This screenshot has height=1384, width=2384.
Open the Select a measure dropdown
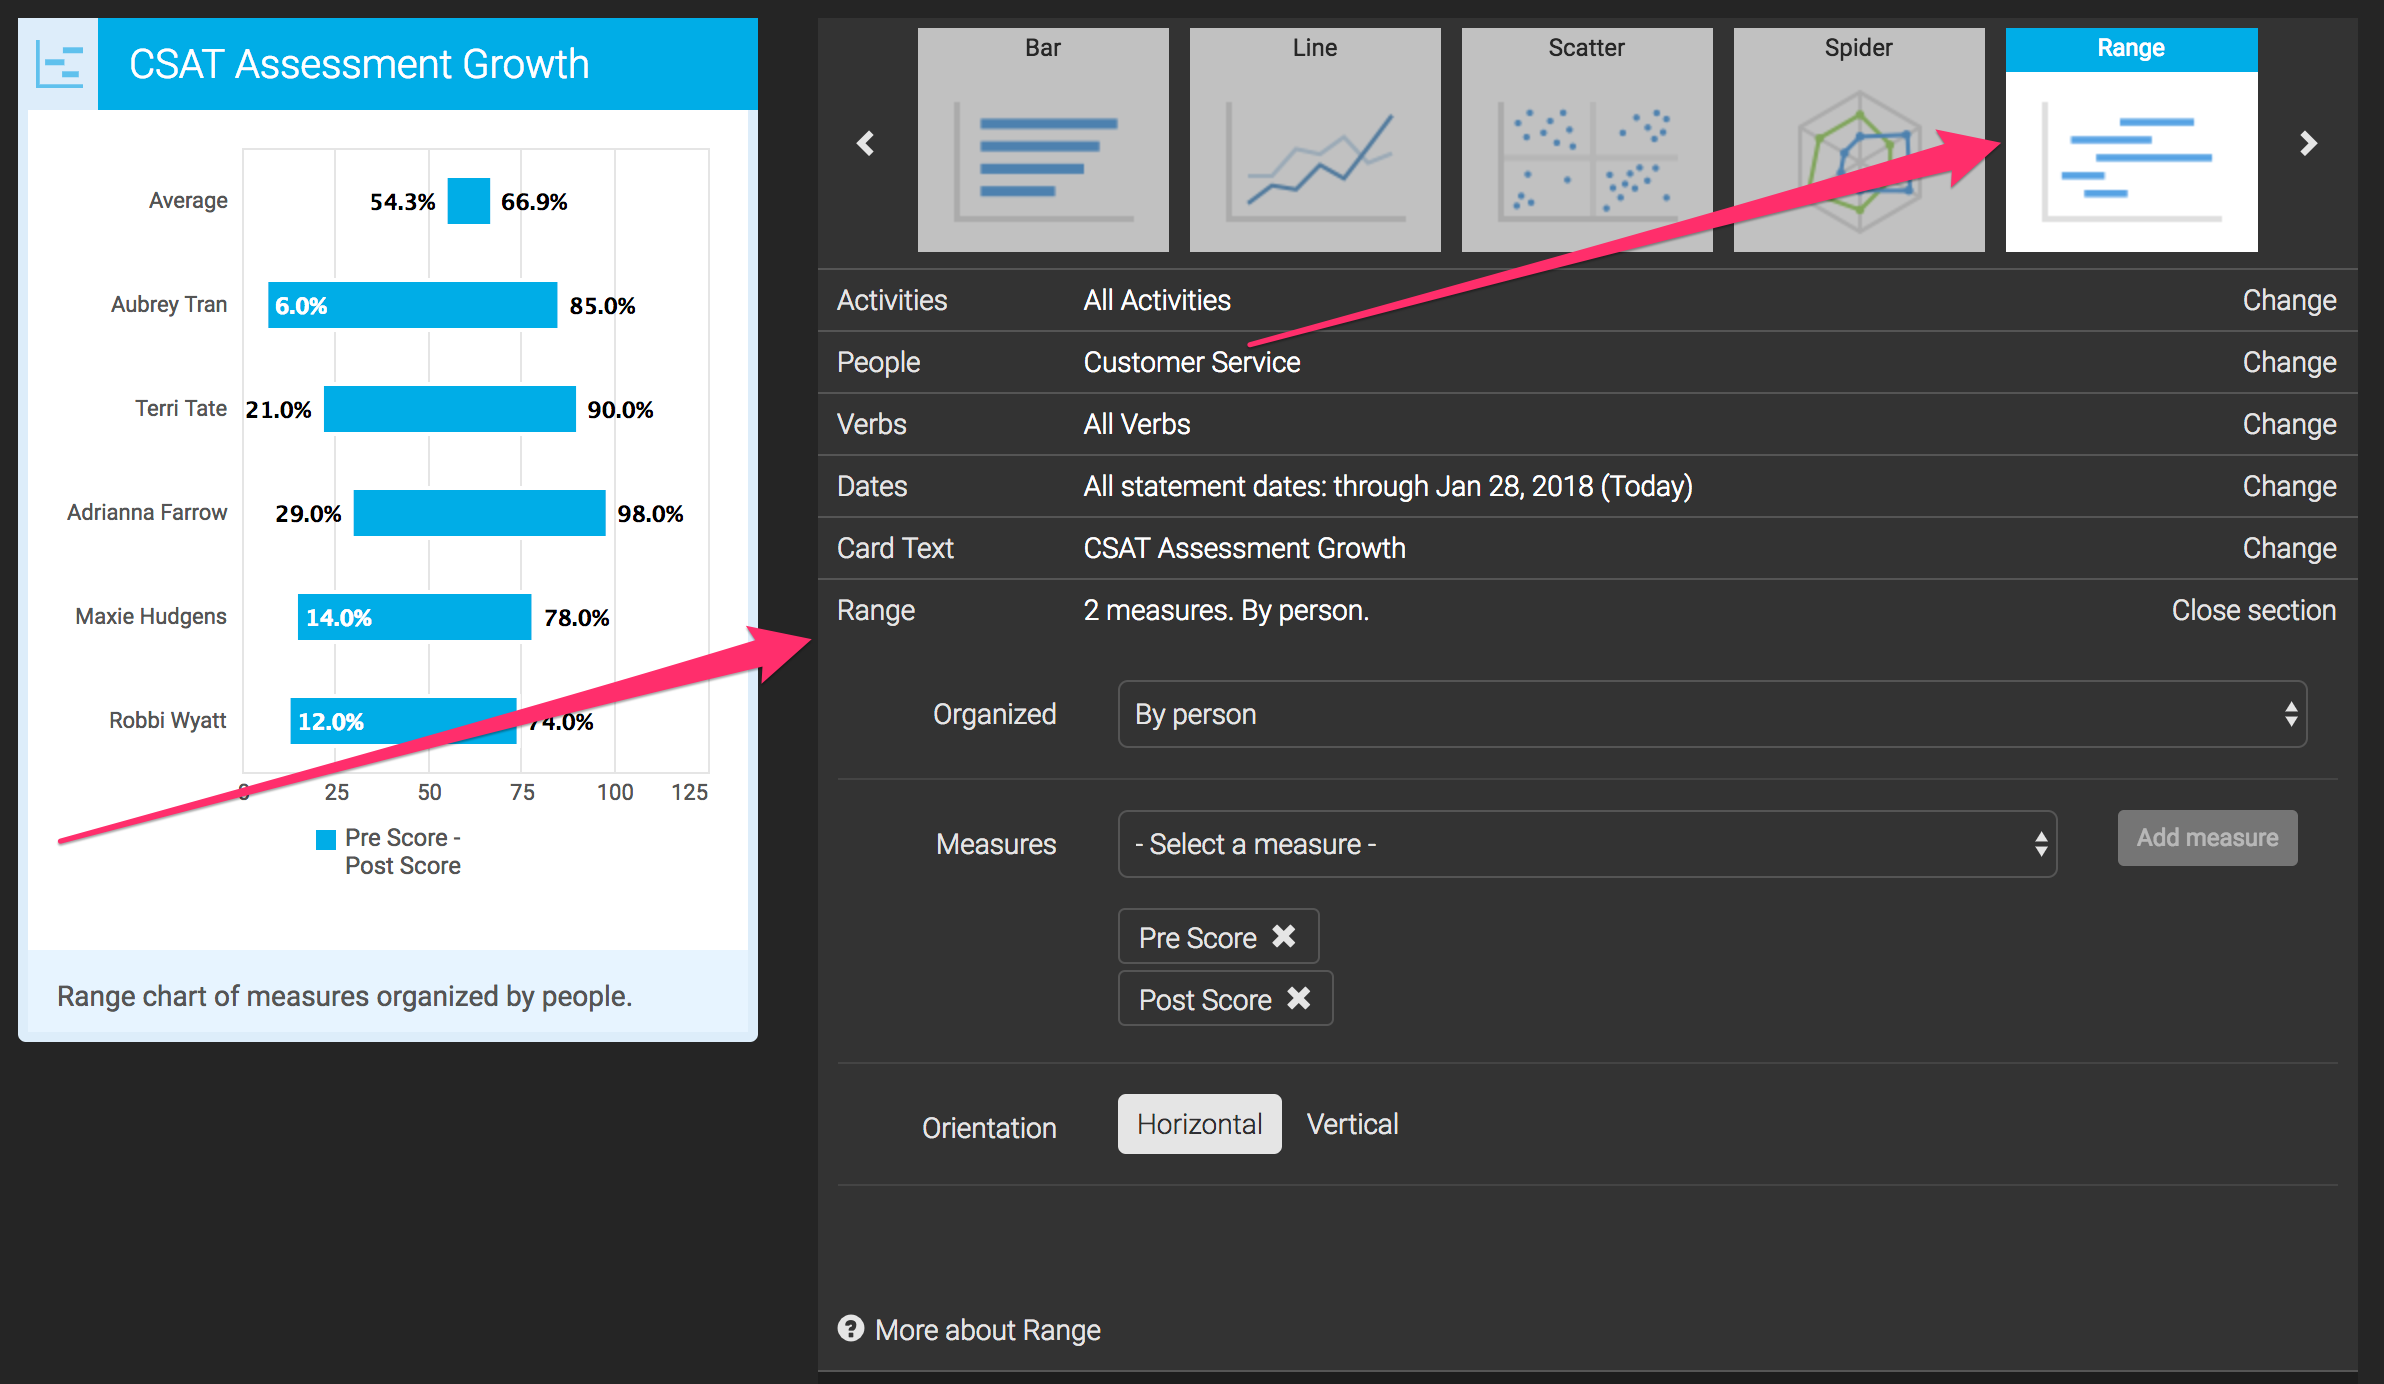coord(1586,844)
